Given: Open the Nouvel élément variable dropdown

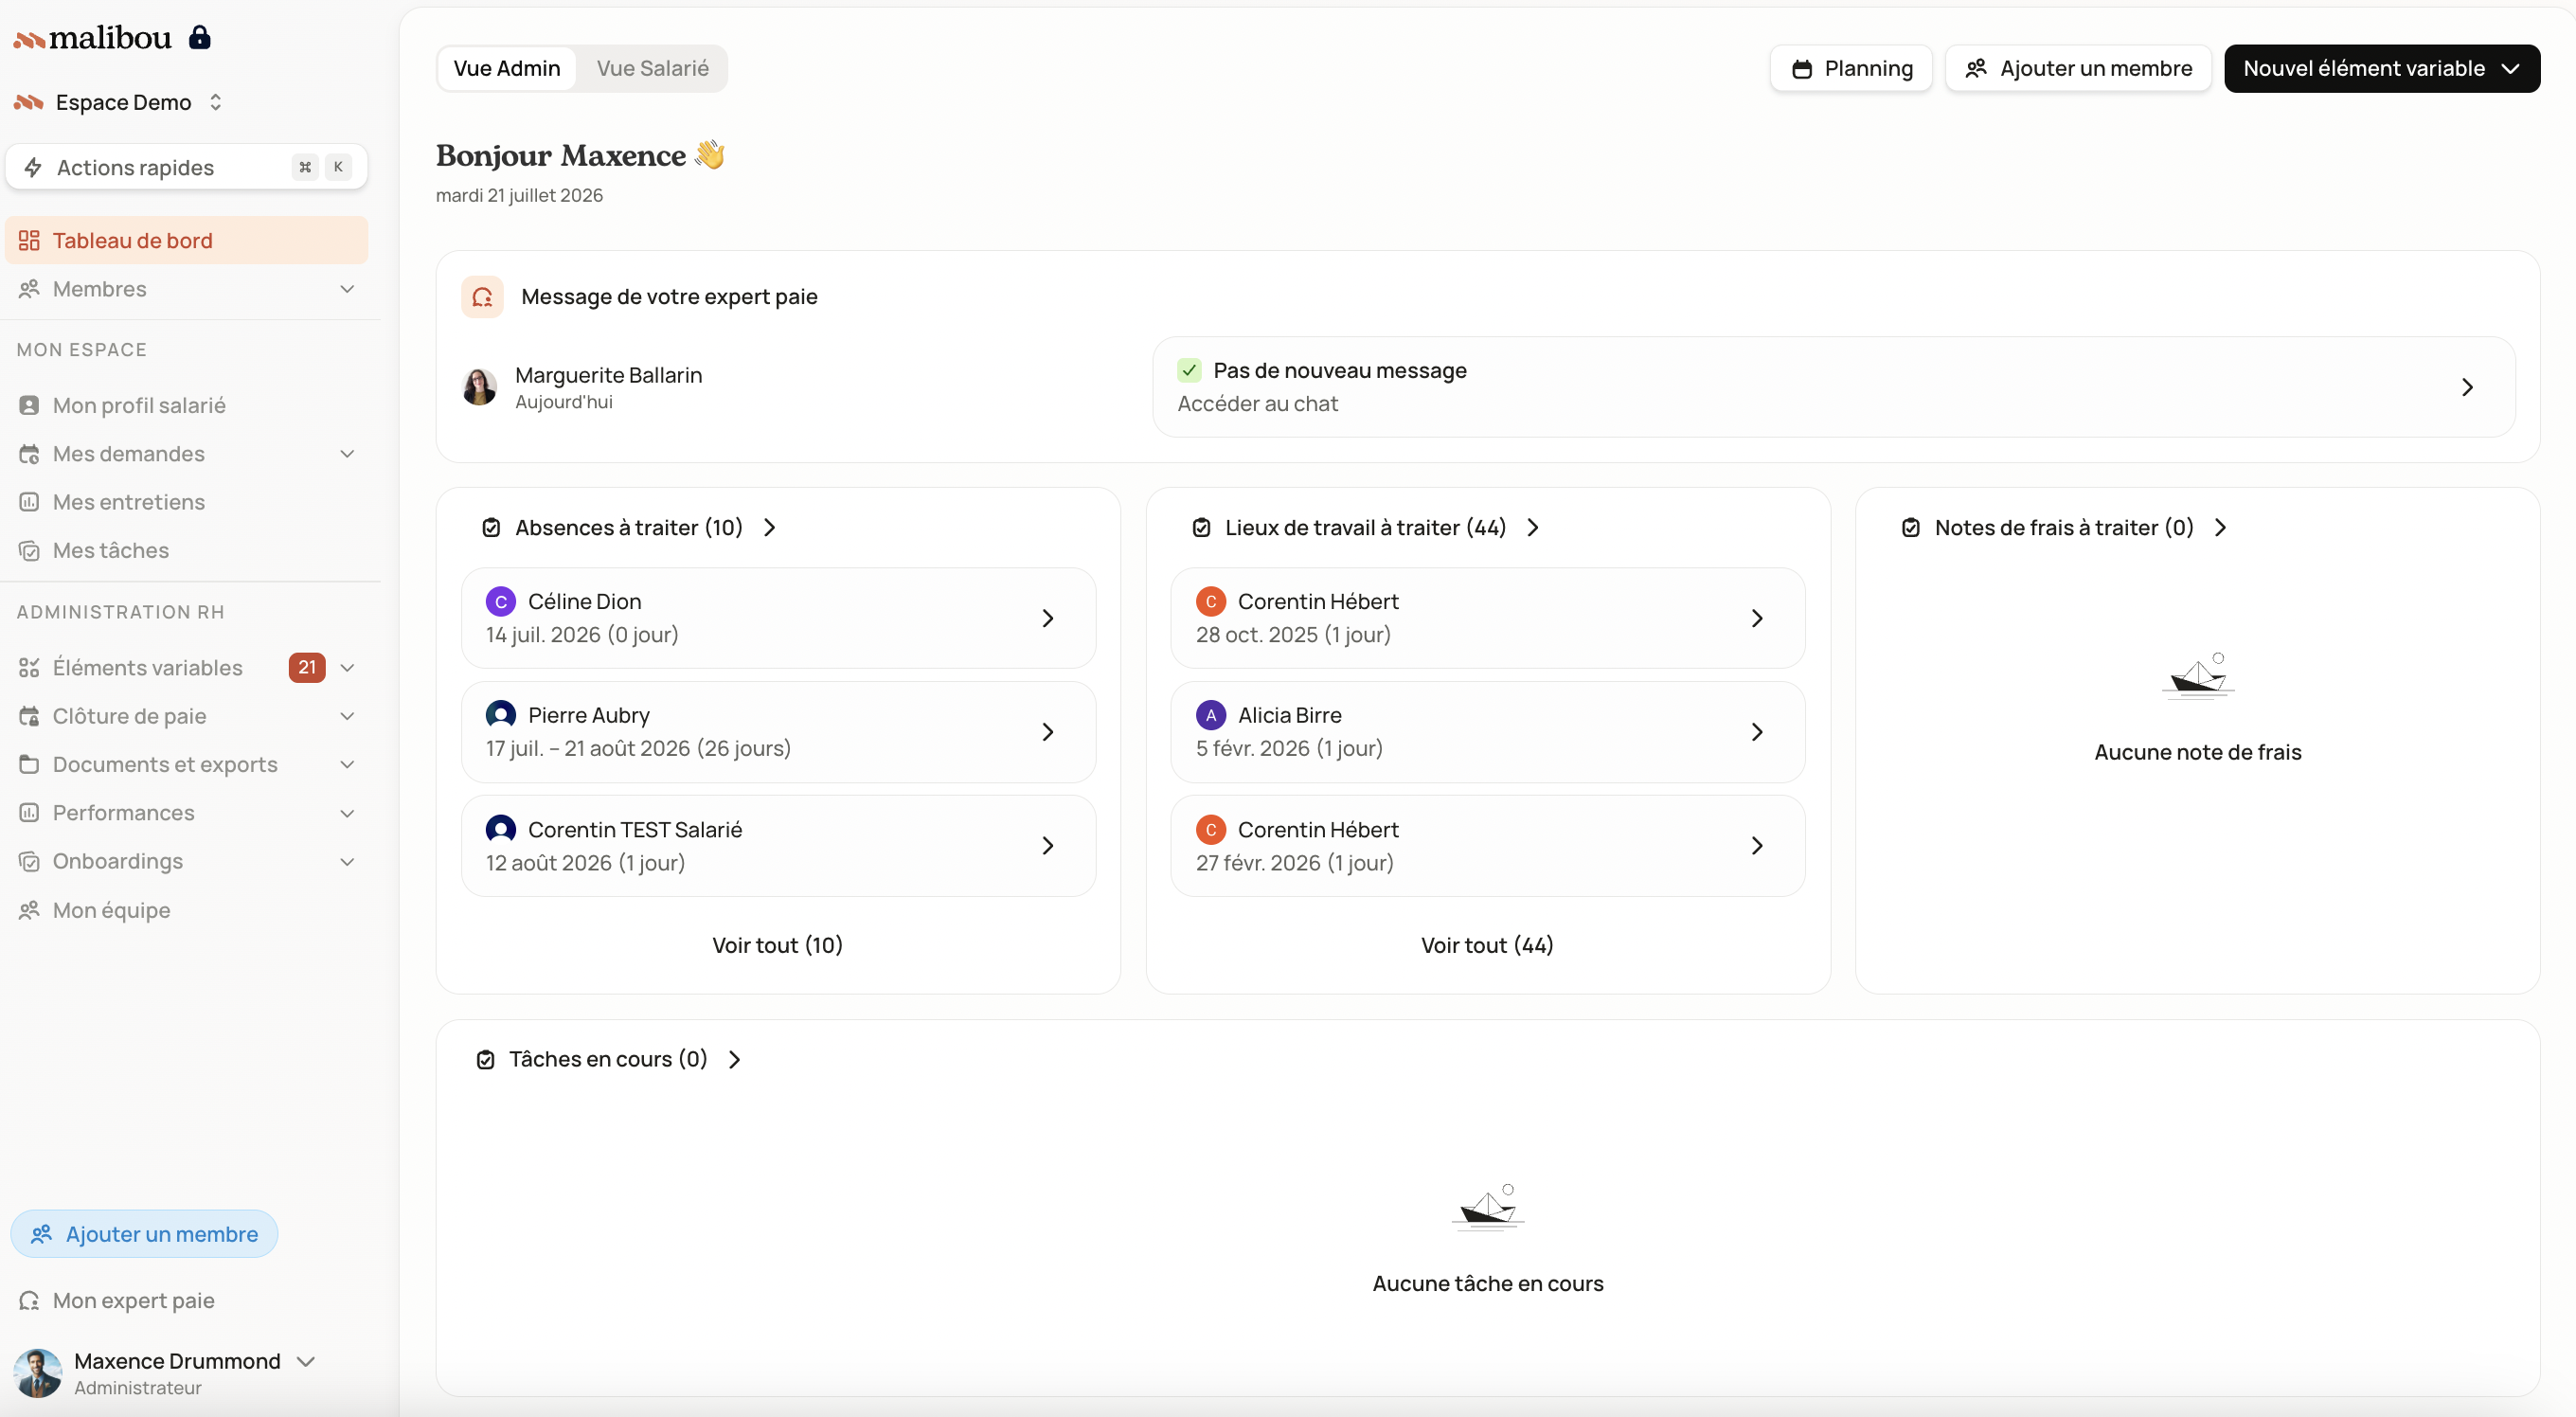Looking at the screenshot, I should (2382, 68).
